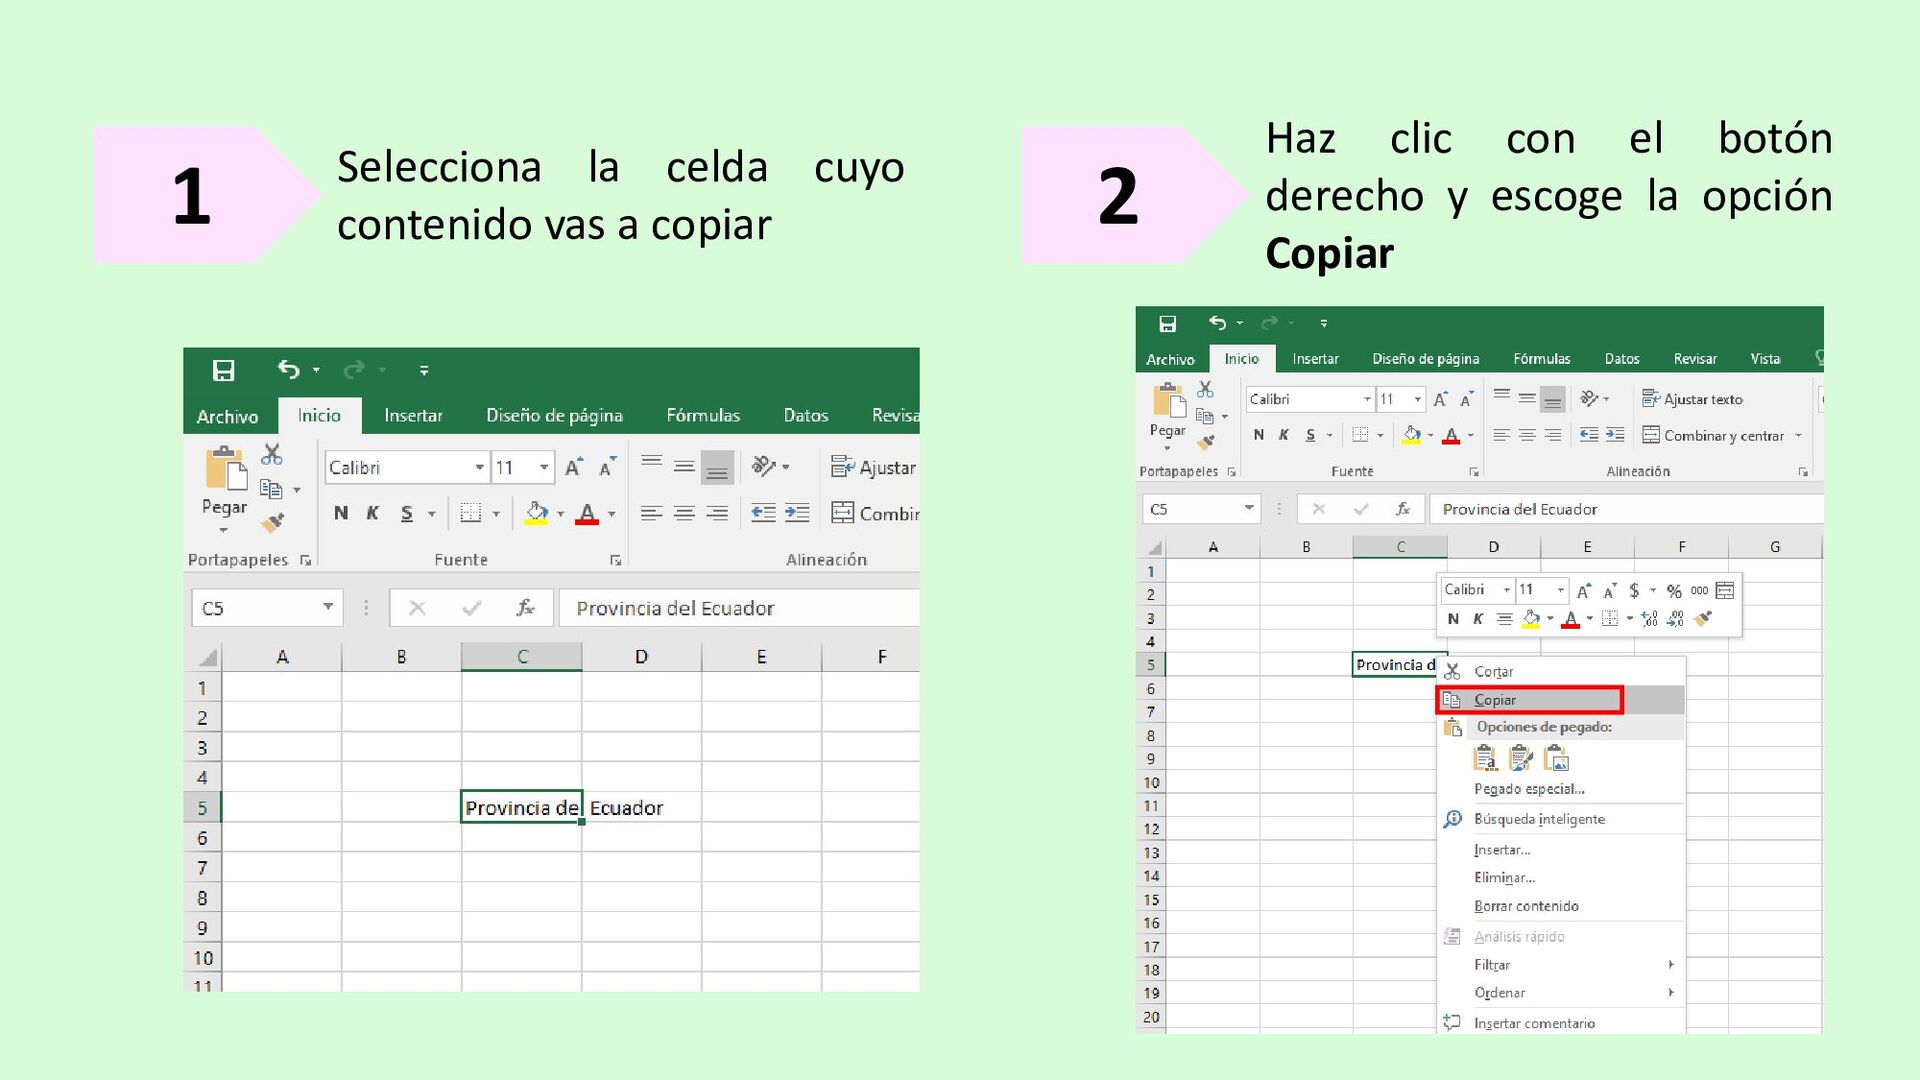Screen dimensions: 1920x1080
Task: Click the increase indent icon in left ribbon
Action: coord(797,513)
